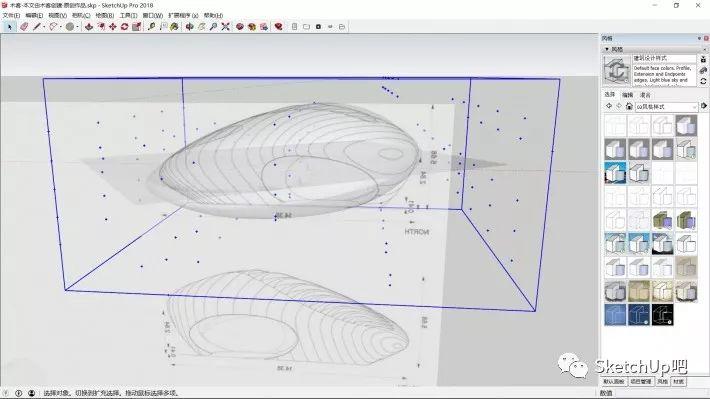The width and height of the screenshot is (710, 399).
Task: Click the 默认面板 tray tab
Action: coord(614,382)
